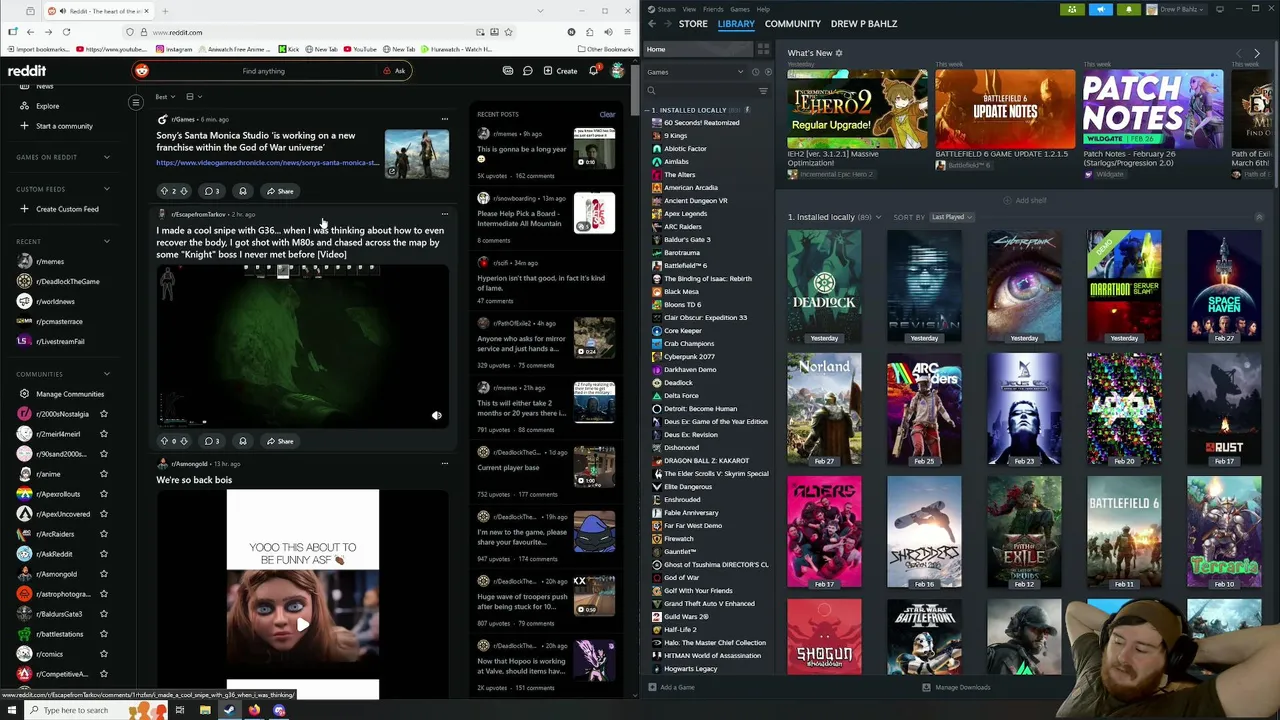Viewport: 1280px width, 720px height.
Task: Favorite r/BaldursGate3 with star
Action: 103,614
